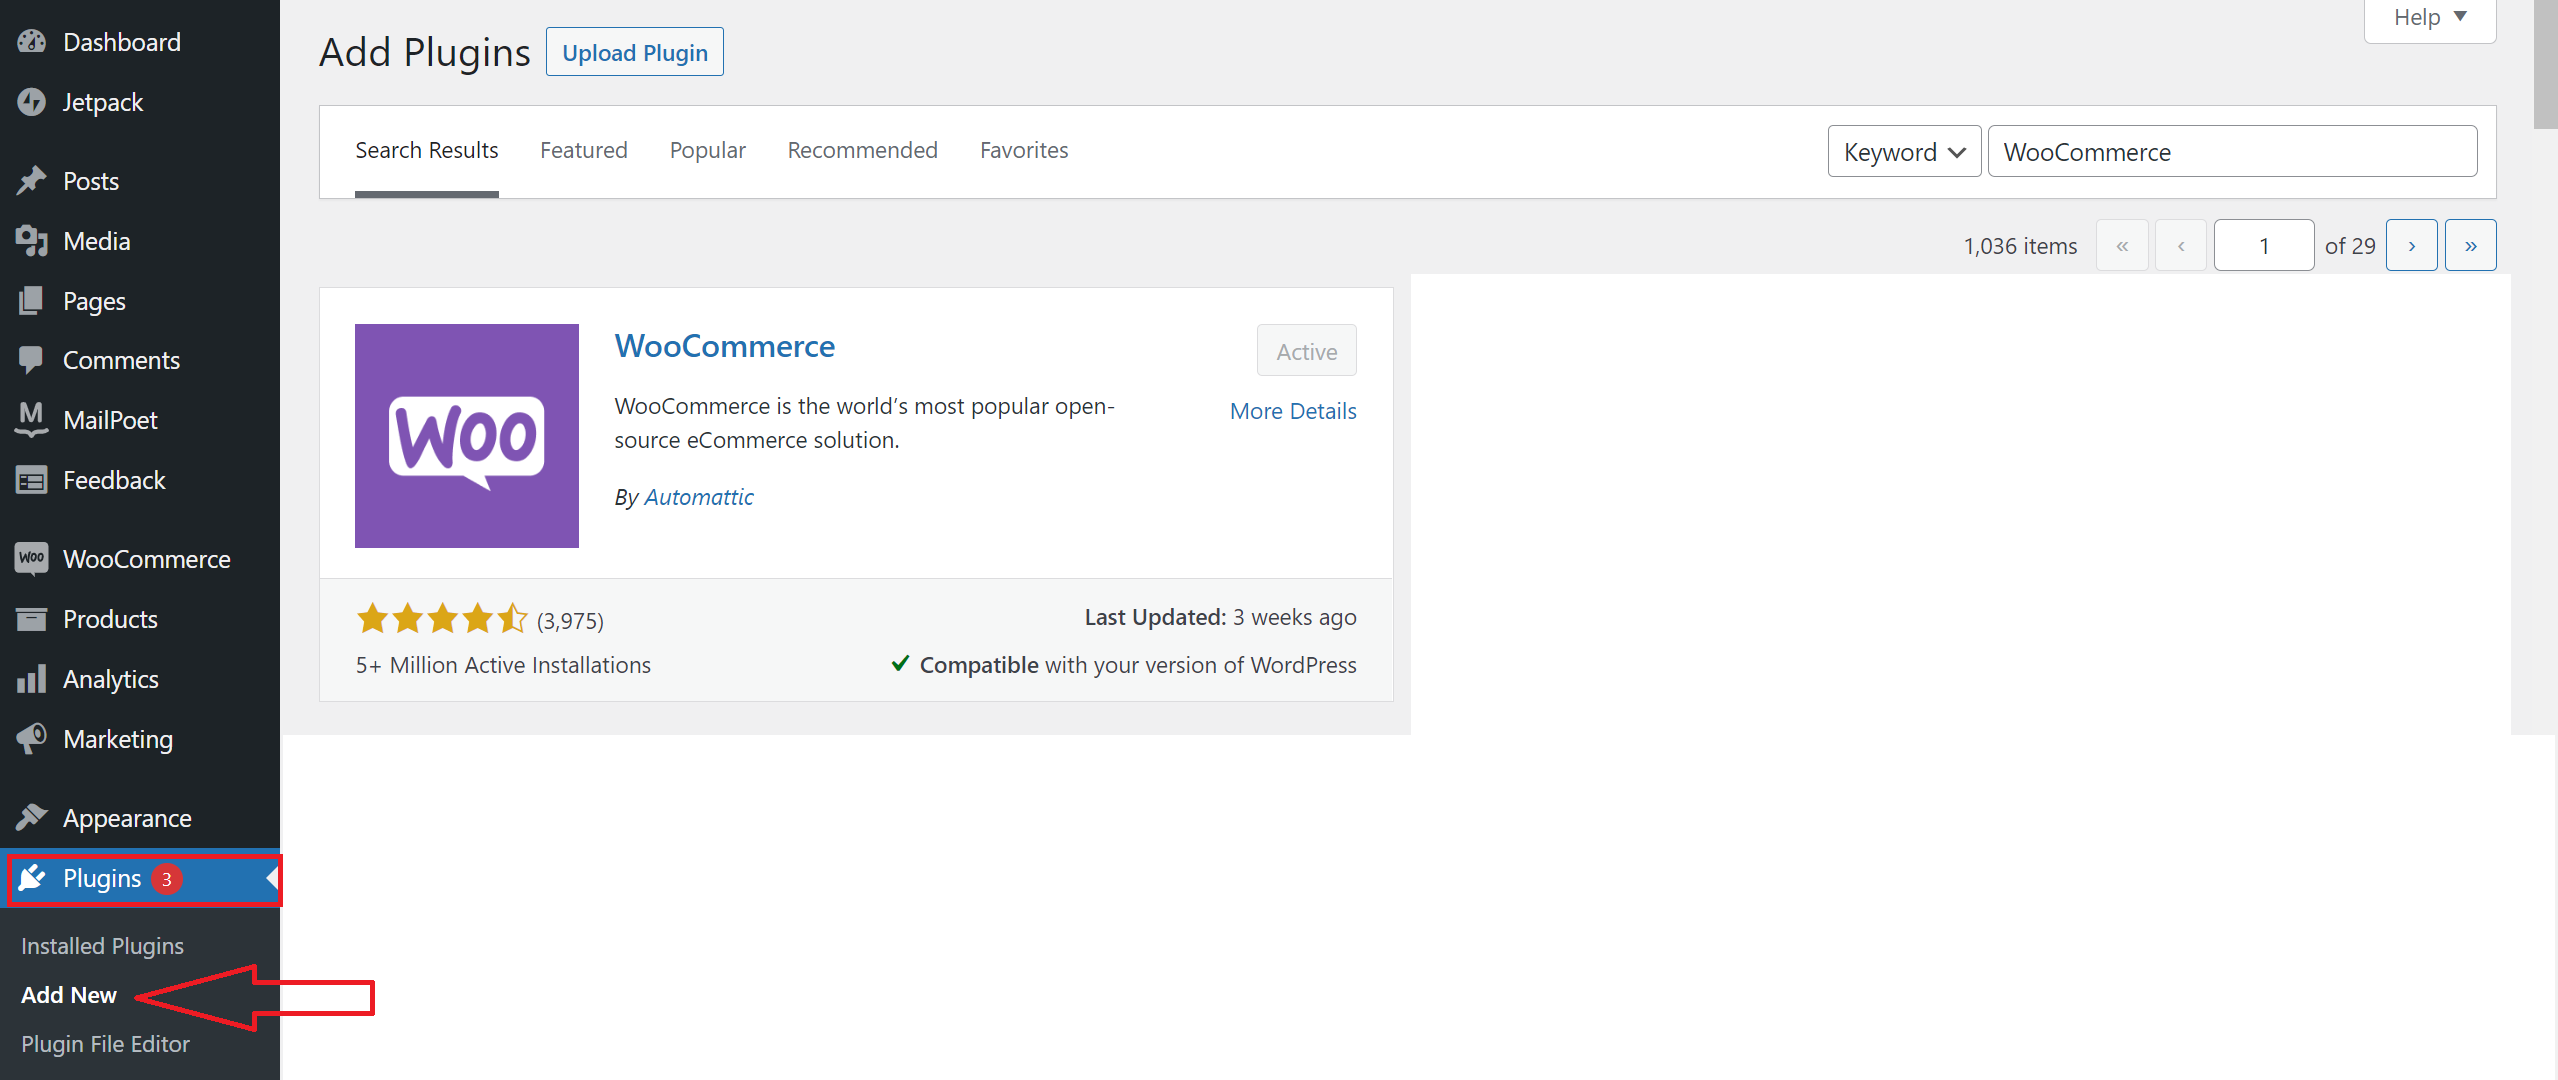Viewport: 2558px width, 1080px height.
Task: Click the previous page pagination arrow
Action: [x=2181, y=245]
